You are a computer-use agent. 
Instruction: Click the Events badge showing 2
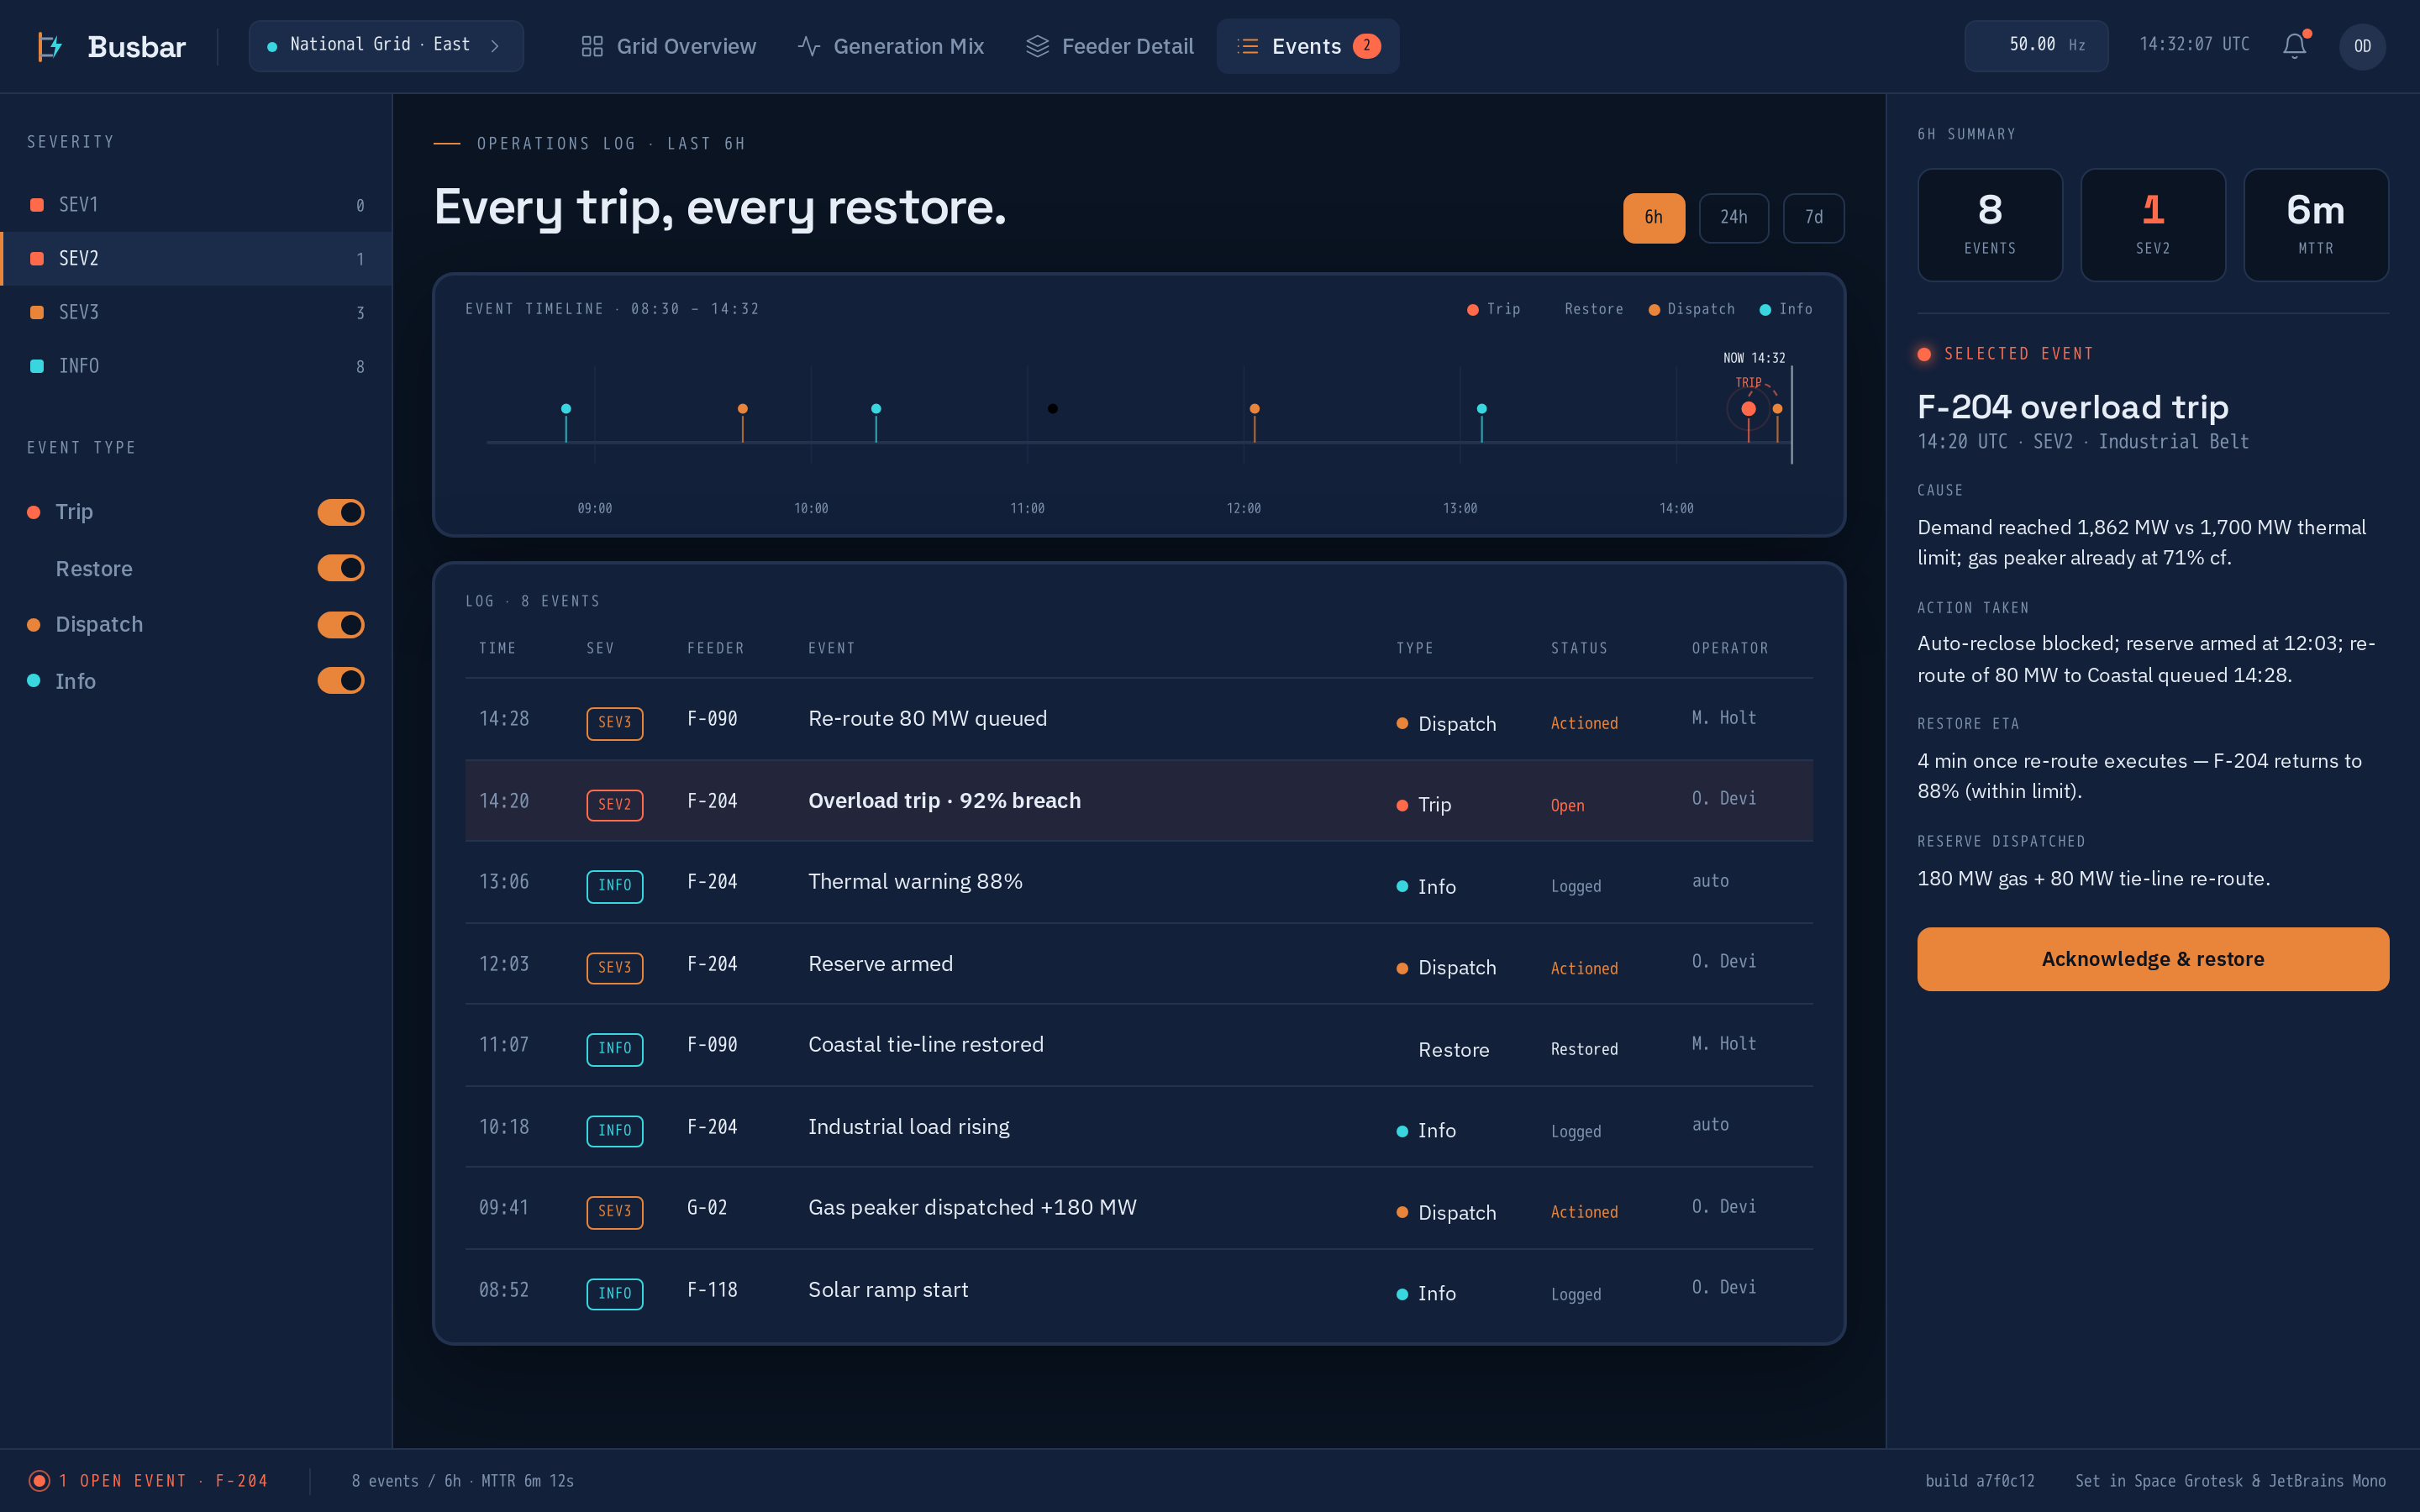click(x=1366, y=46)
